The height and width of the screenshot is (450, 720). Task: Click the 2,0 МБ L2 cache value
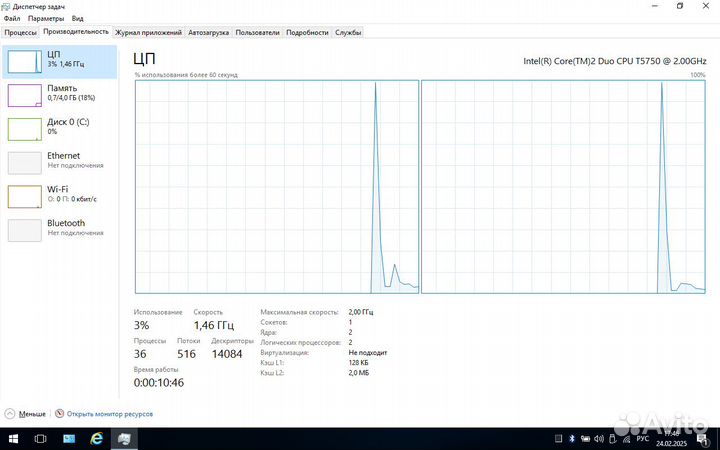click(x=359, y=373)
